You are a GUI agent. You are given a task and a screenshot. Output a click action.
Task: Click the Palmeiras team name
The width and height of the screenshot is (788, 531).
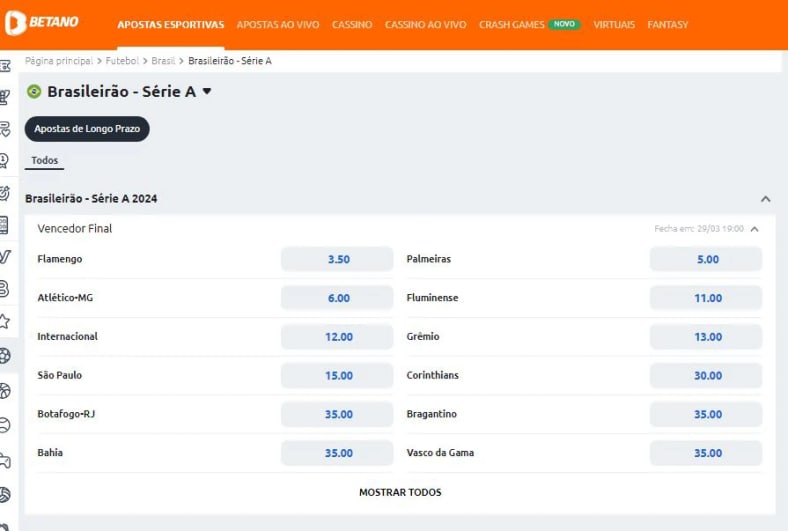(x=429, y=259)
